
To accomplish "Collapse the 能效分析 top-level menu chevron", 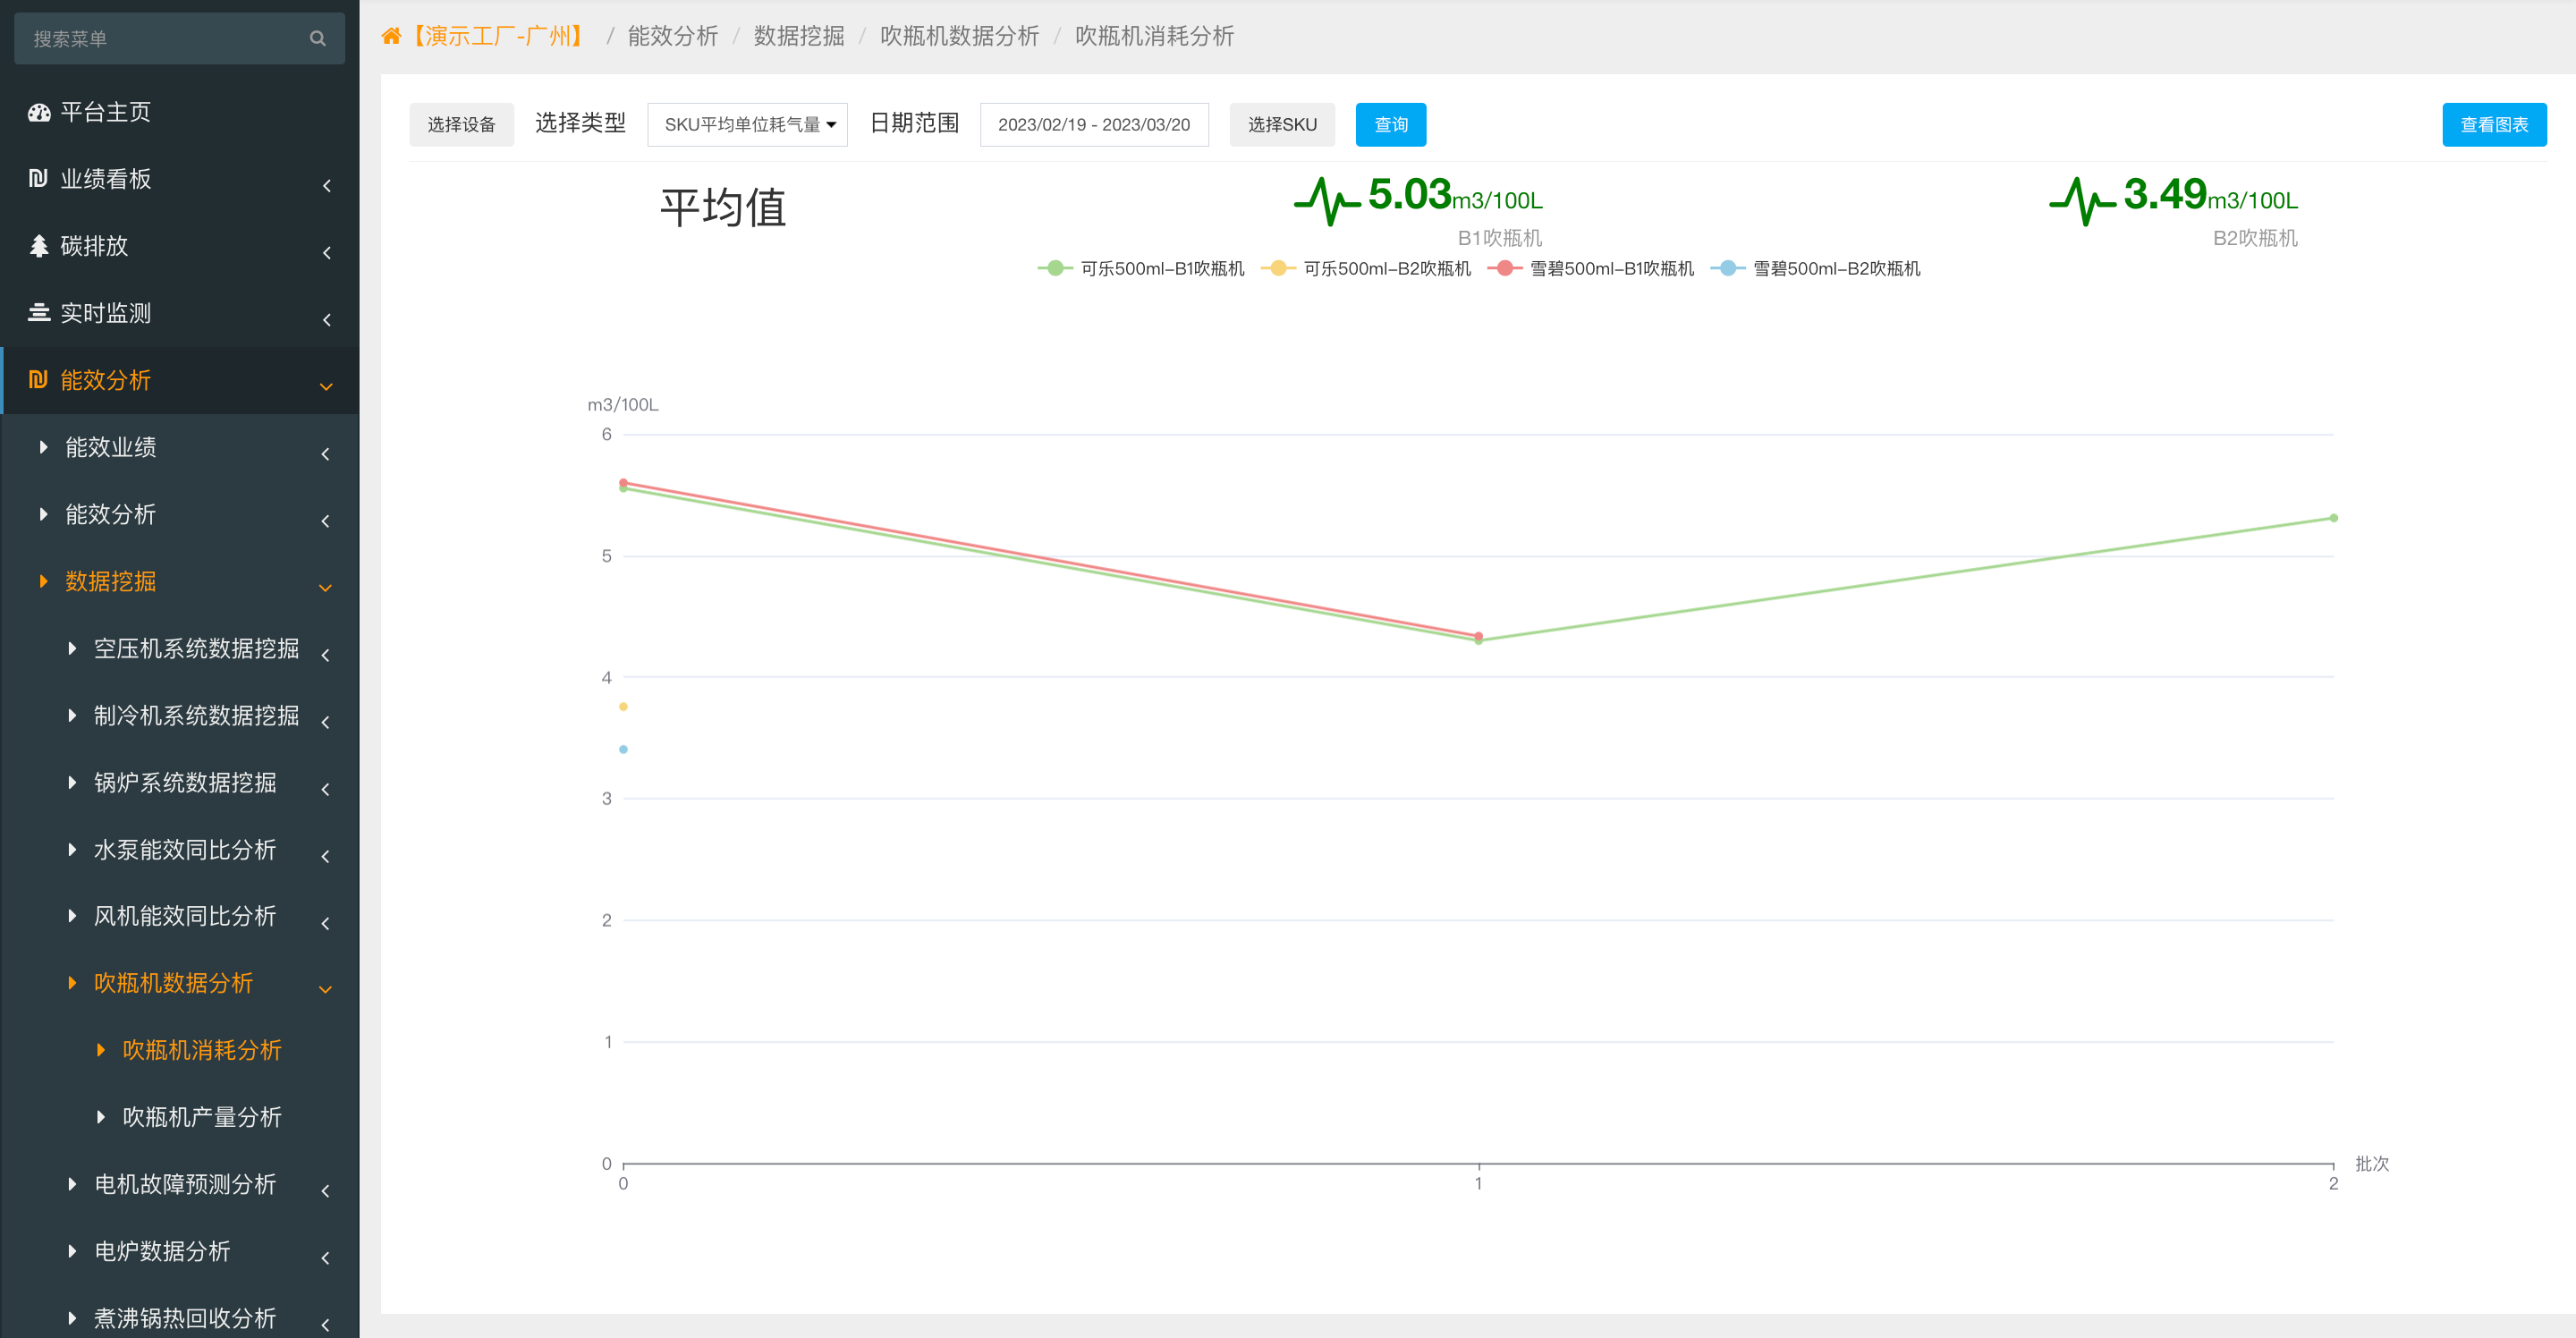I will point(326,386).
